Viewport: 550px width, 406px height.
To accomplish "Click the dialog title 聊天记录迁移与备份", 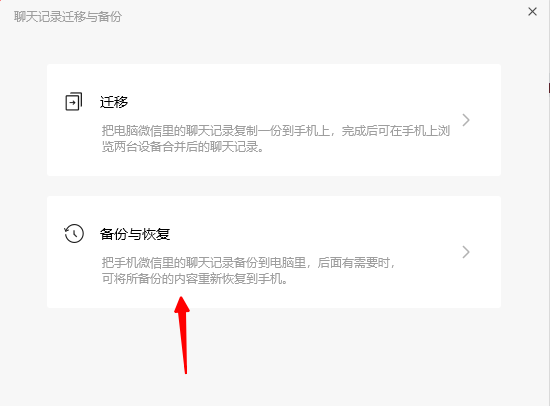I will 68,16.
